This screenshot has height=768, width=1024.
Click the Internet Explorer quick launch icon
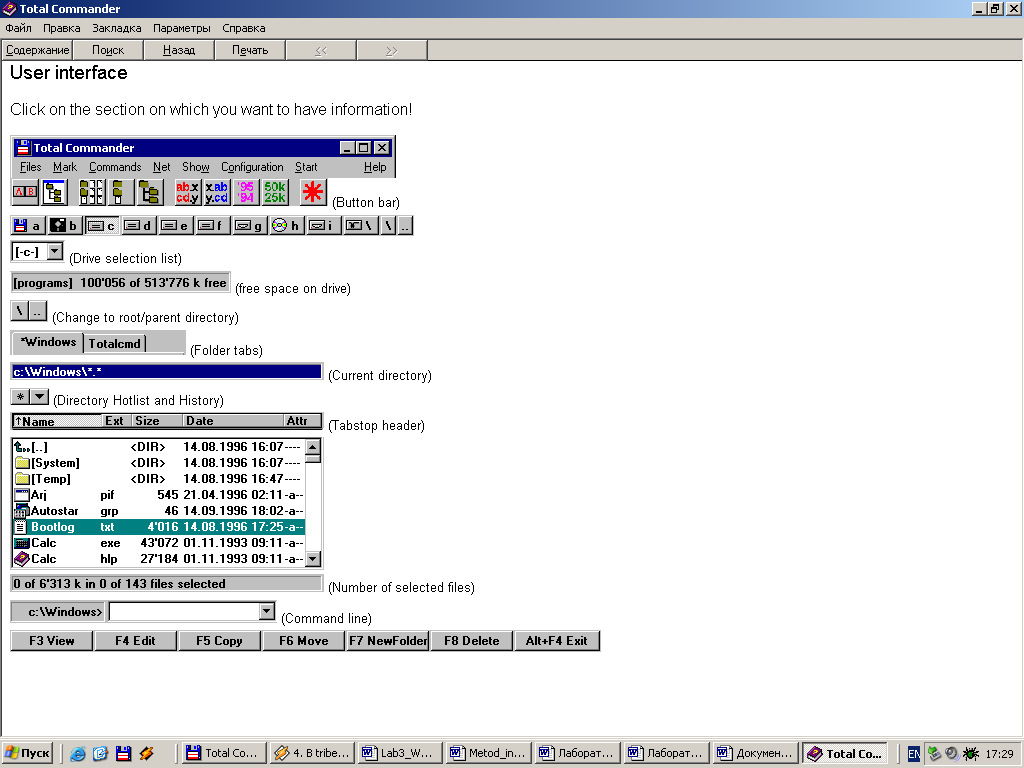[78, 754]
